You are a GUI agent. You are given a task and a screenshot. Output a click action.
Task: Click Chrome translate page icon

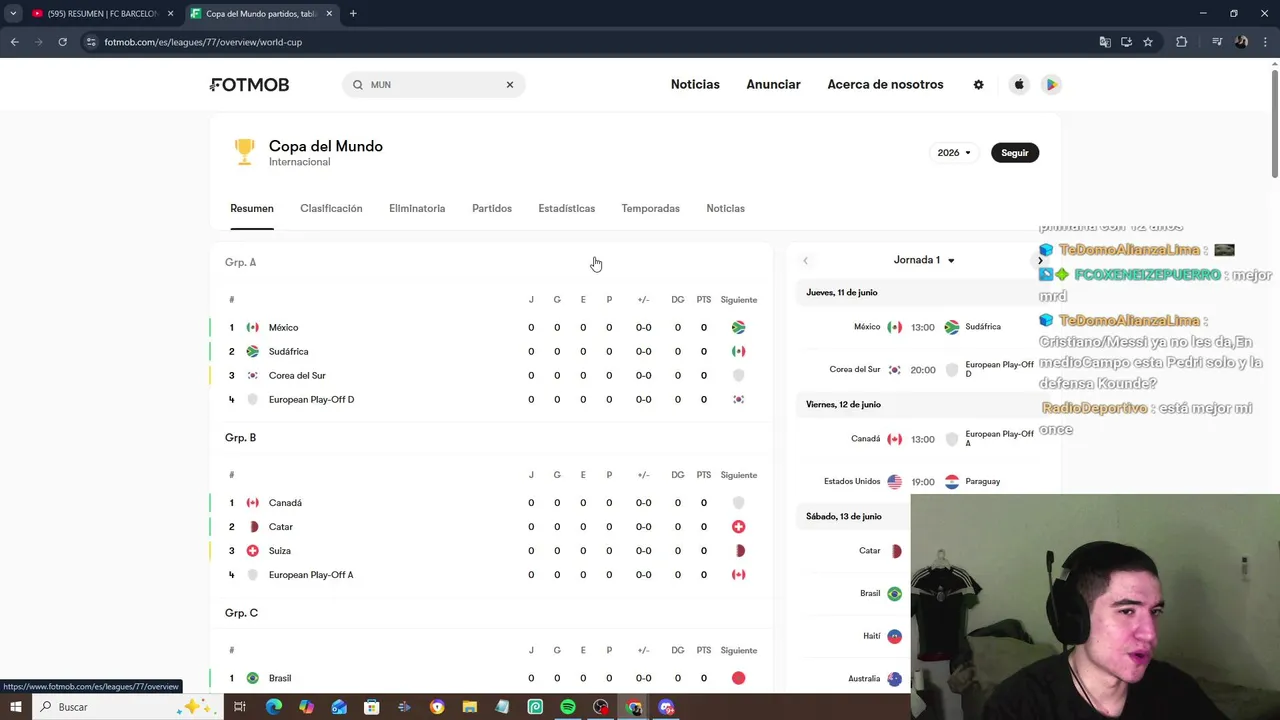(1104, 42)
